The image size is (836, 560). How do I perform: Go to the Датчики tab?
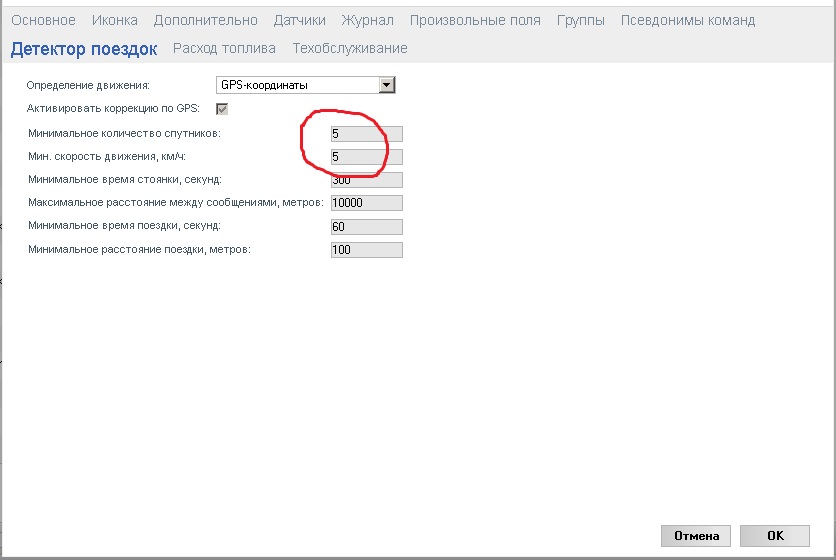pos(299,20)
